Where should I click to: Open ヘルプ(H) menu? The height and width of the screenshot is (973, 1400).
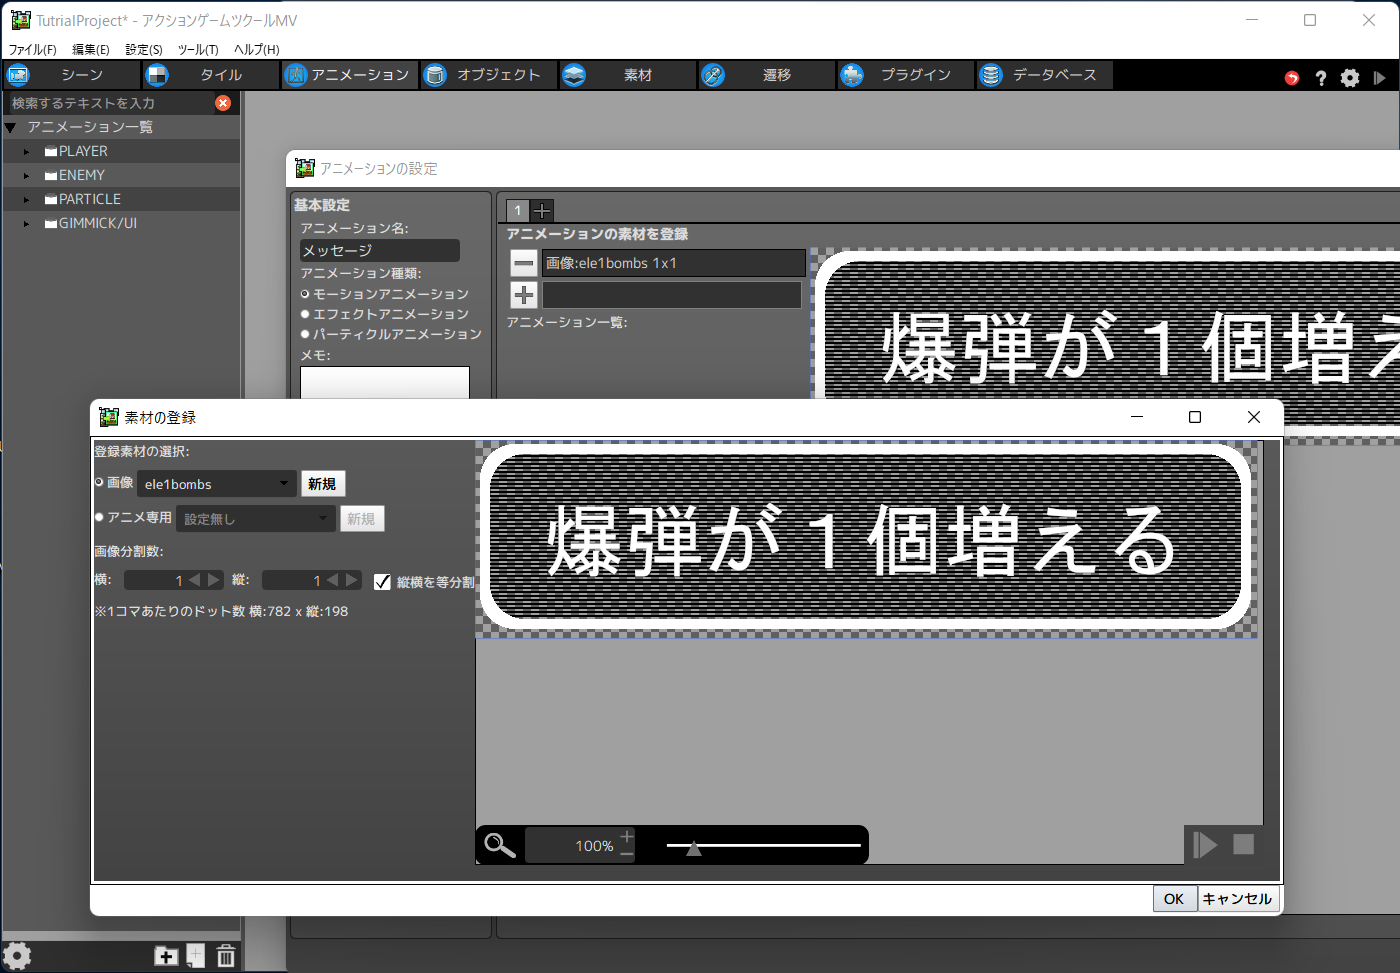257,49
